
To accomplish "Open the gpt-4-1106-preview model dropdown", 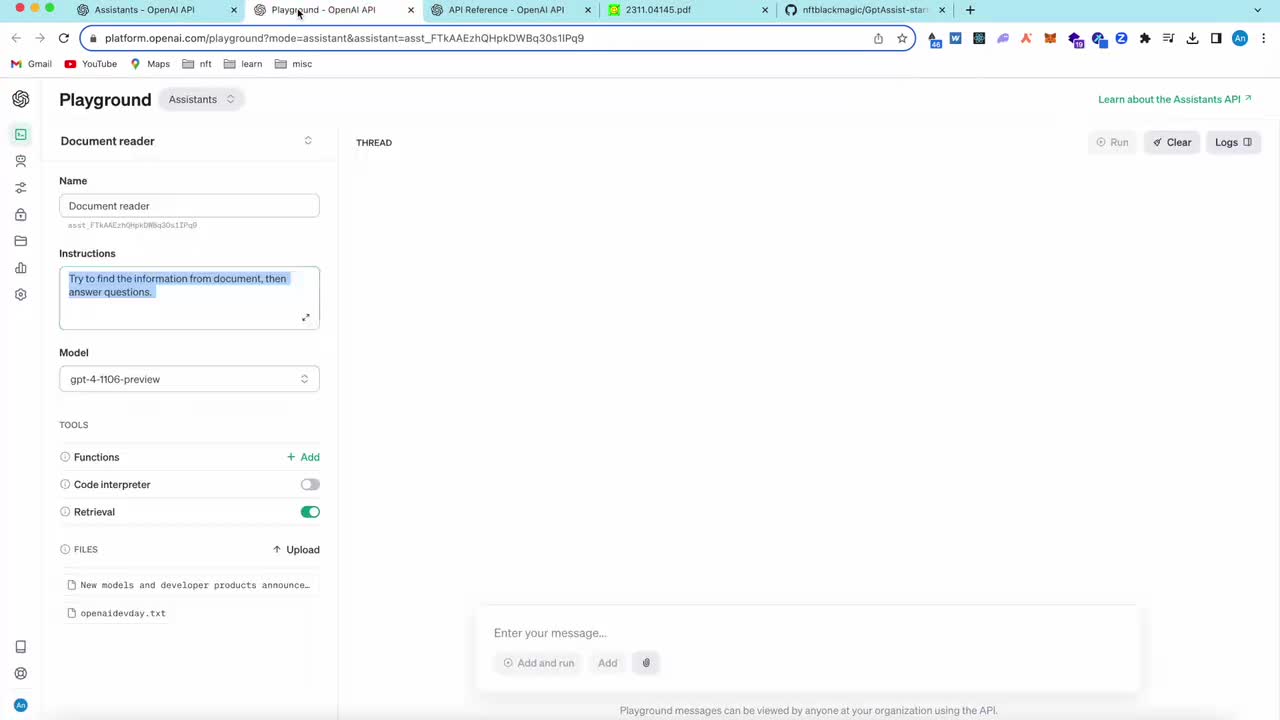I will pyautogui.click(x=189, y=379).
